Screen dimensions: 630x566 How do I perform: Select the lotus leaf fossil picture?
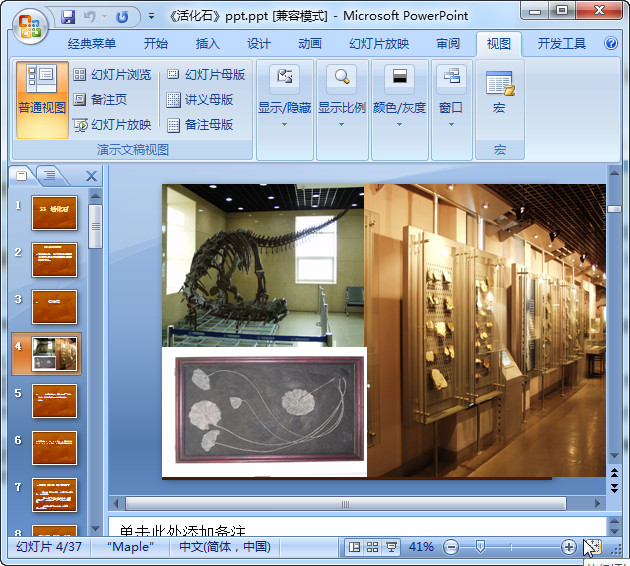[264, 412]
